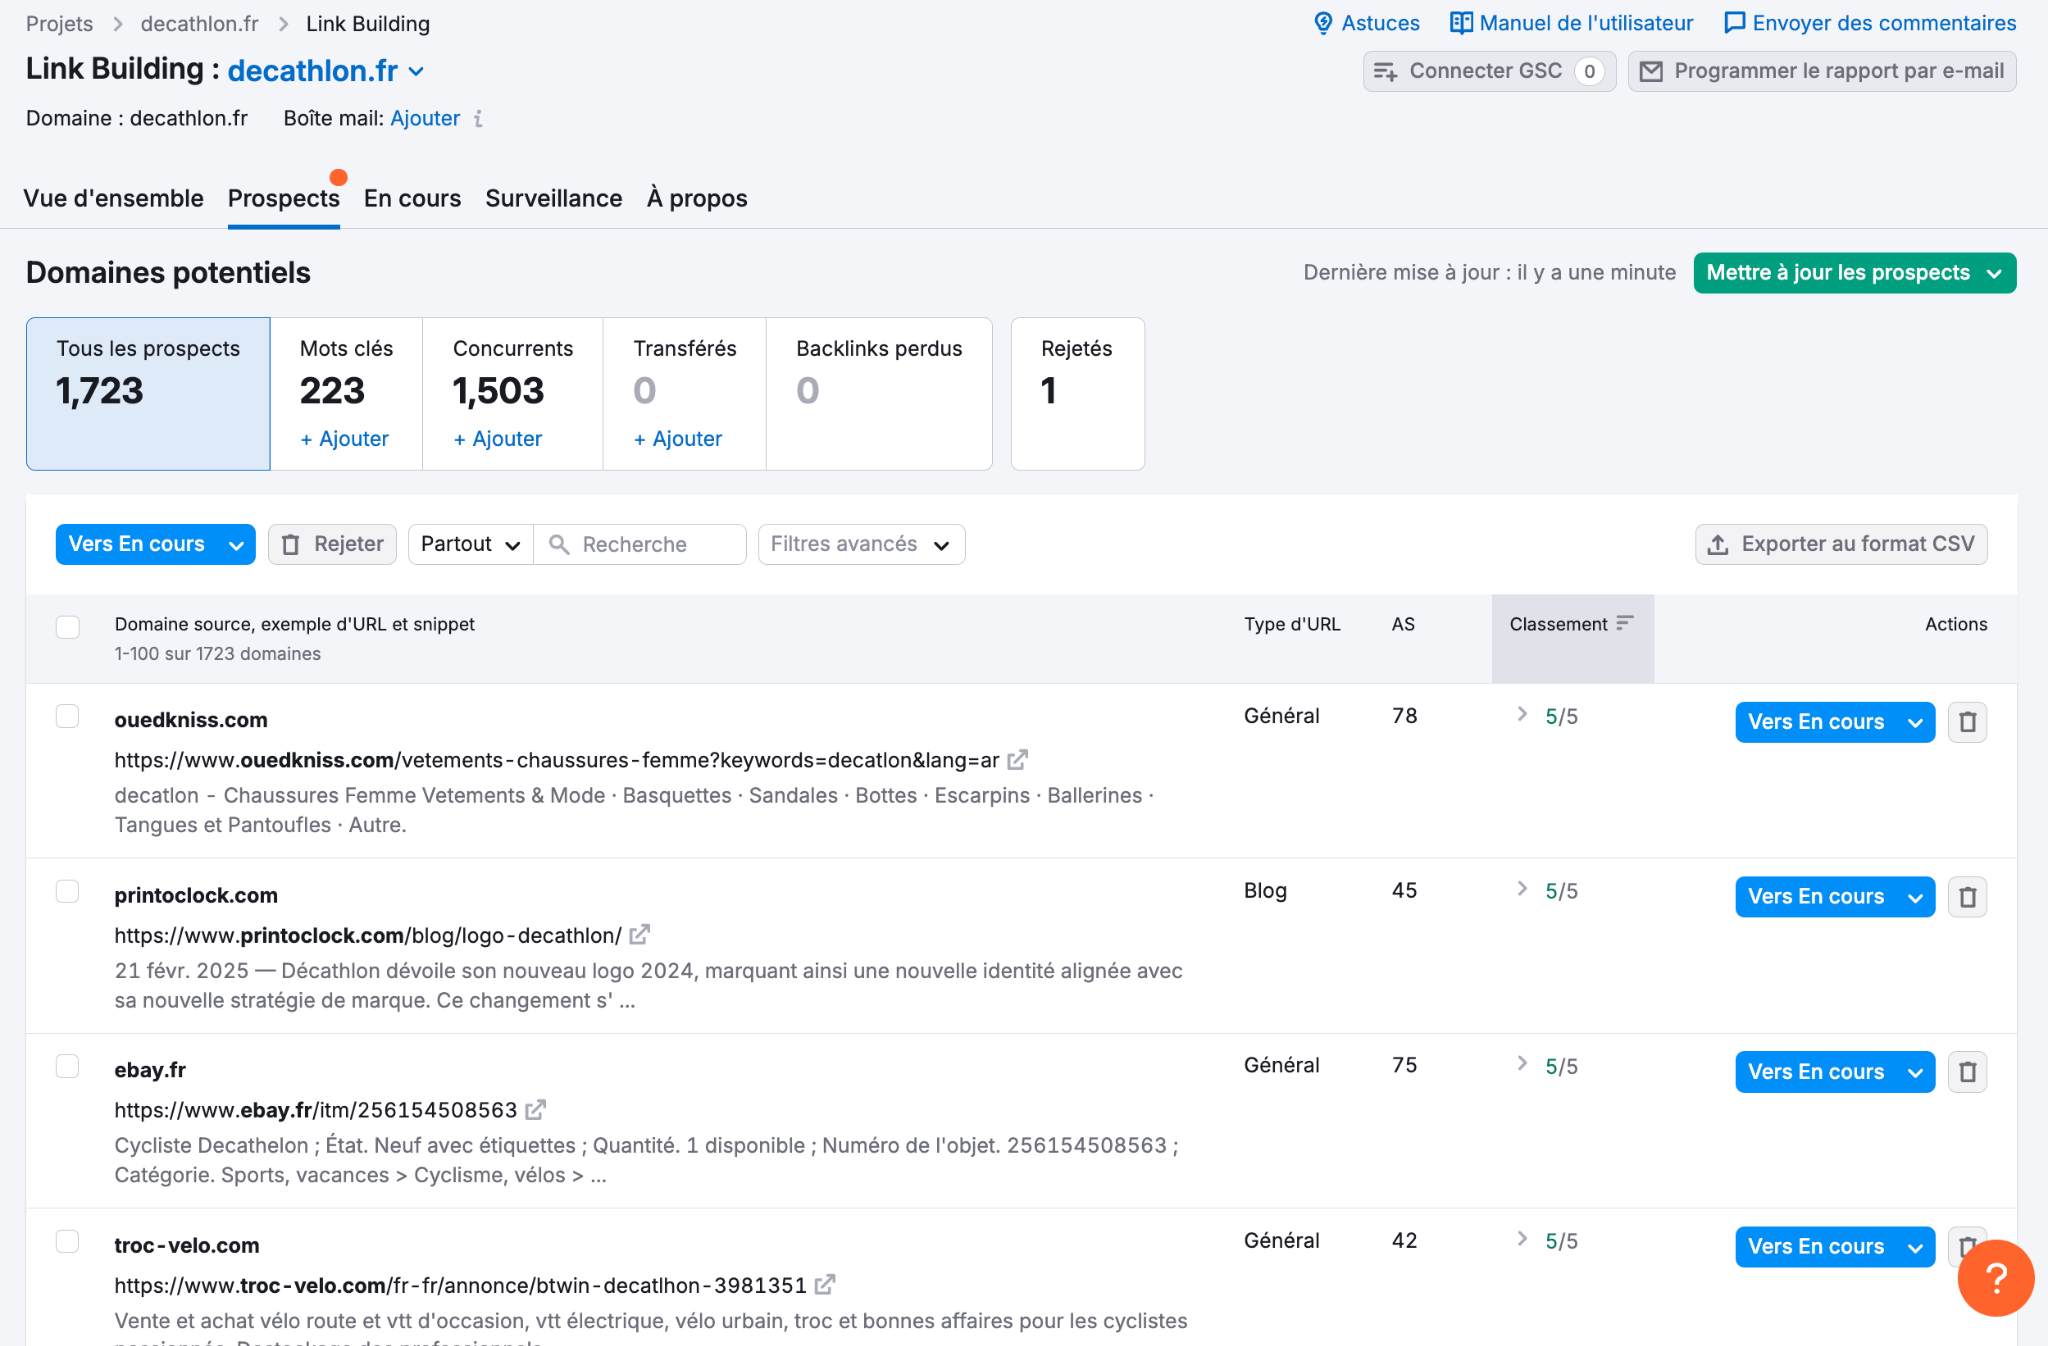
Task: Move ebay.fr to En cours
Action: point(1816,1072)
